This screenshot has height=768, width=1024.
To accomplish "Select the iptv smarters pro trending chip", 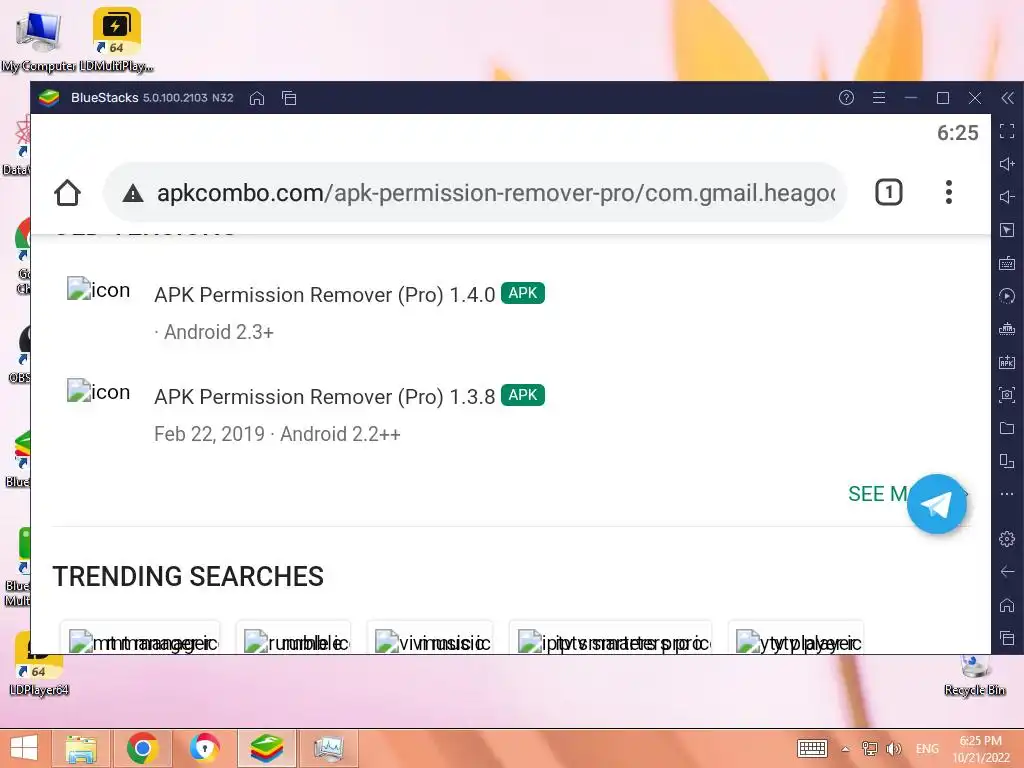I will (611, 638).
